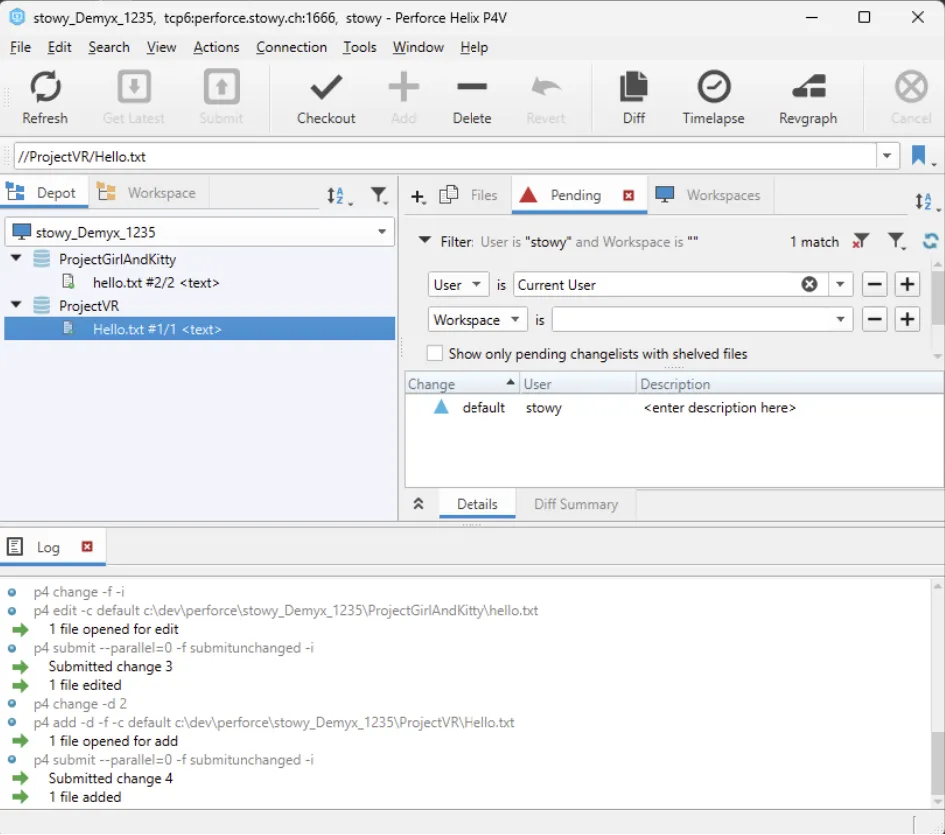This screenshot has width=945, height=835.
Task: Open the Workspace value dropdown arrow
Action: tap(840, 320)
